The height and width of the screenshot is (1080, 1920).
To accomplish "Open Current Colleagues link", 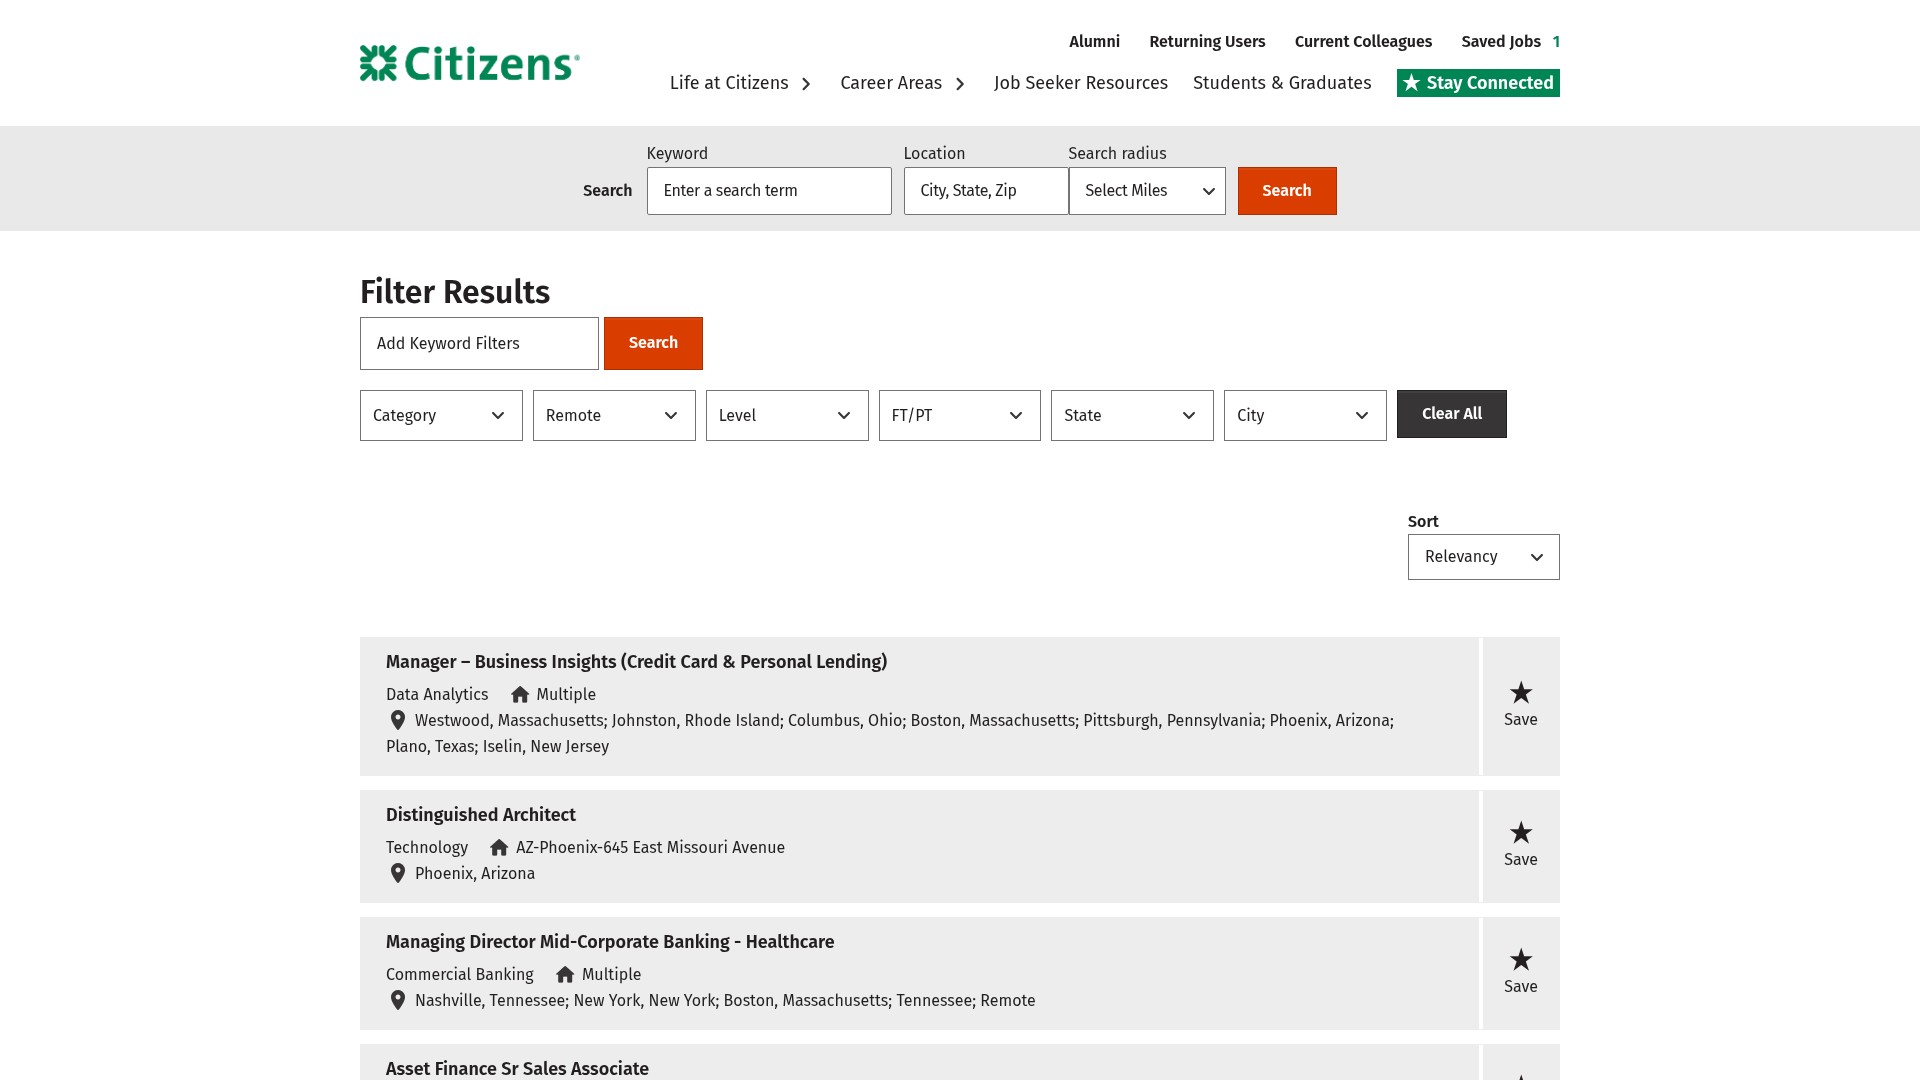I will tap(1363, 42).
